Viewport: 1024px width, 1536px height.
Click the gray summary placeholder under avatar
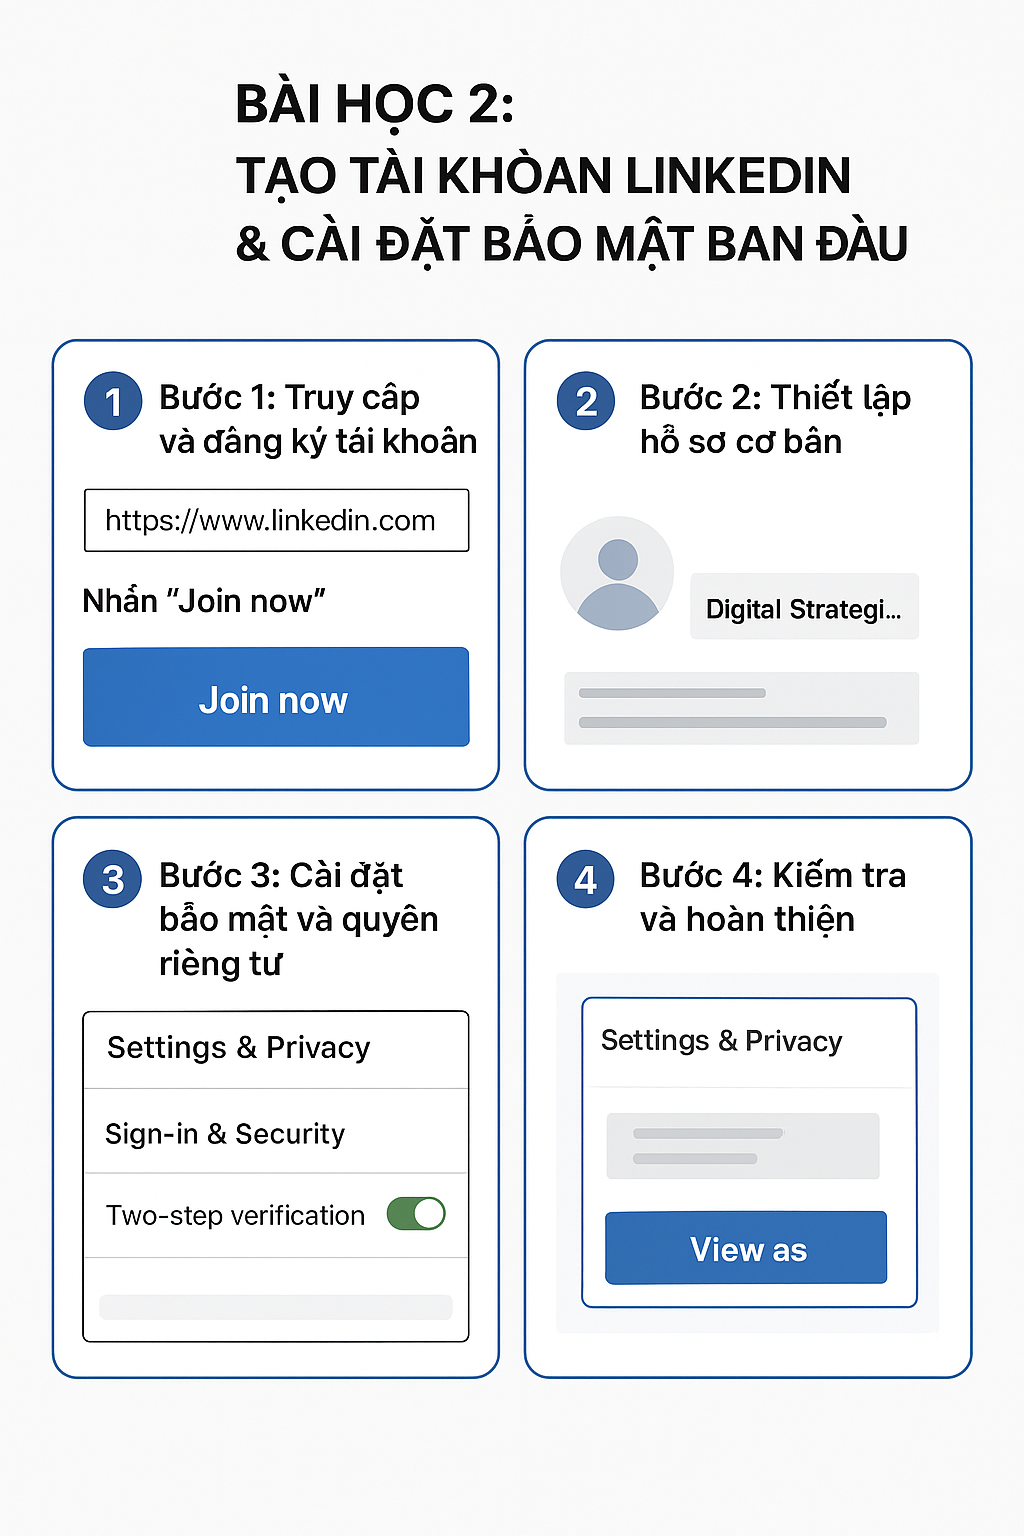click(741, 708)
